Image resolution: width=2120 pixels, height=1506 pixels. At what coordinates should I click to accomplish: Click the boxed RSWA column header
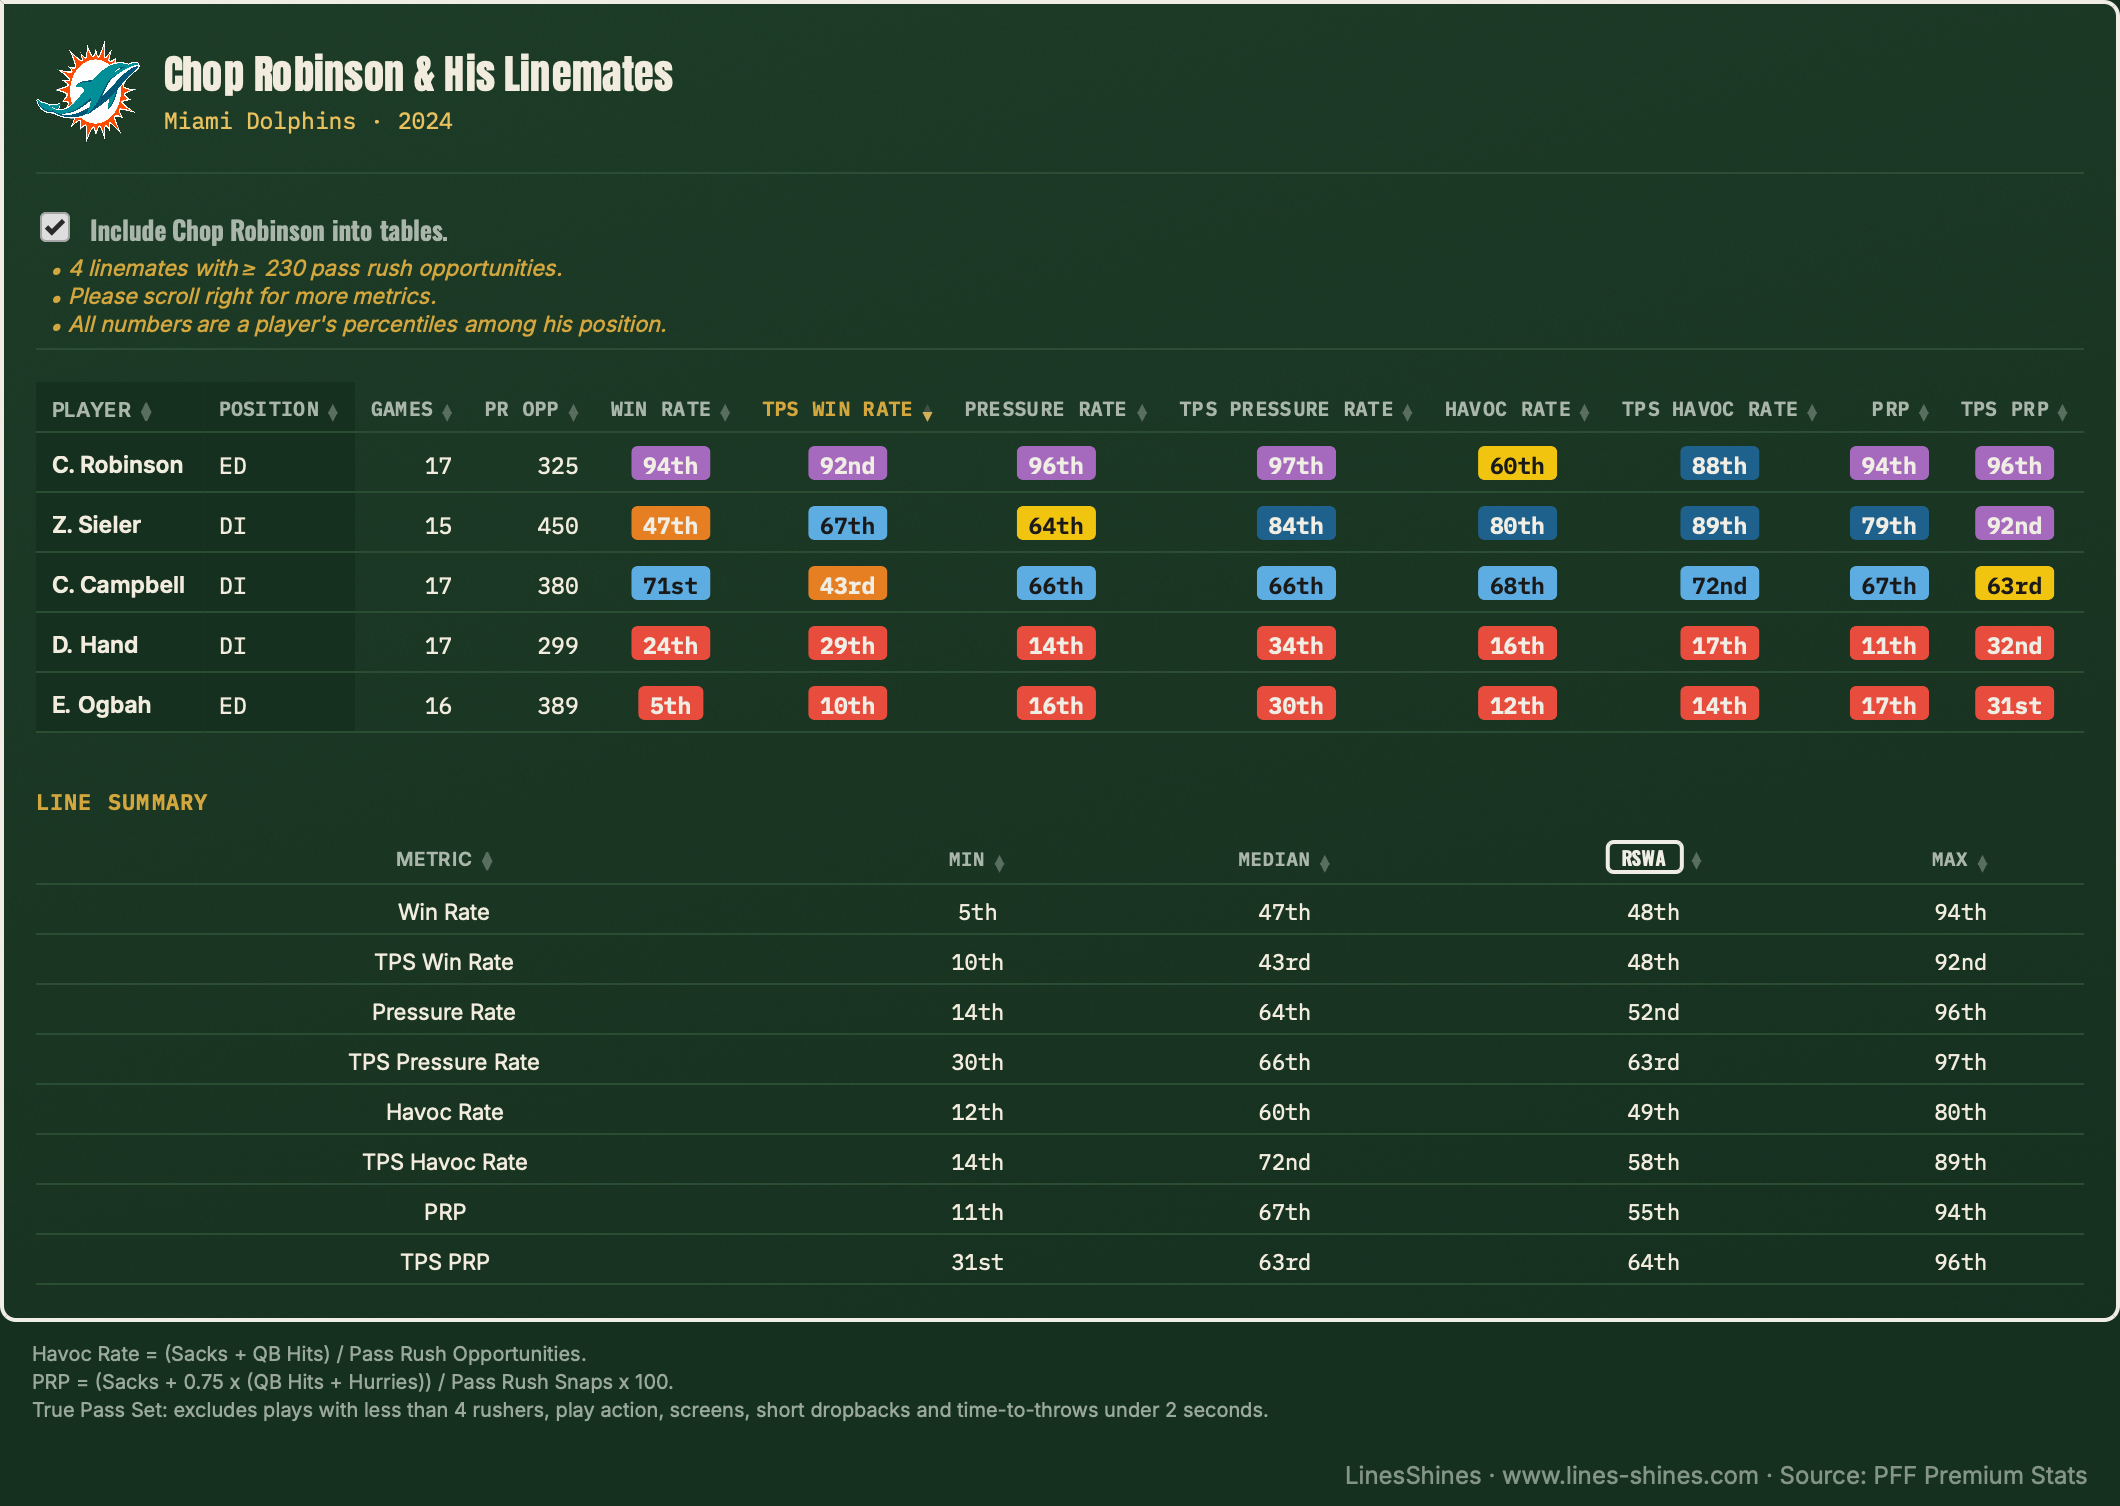click(1644, 858)
